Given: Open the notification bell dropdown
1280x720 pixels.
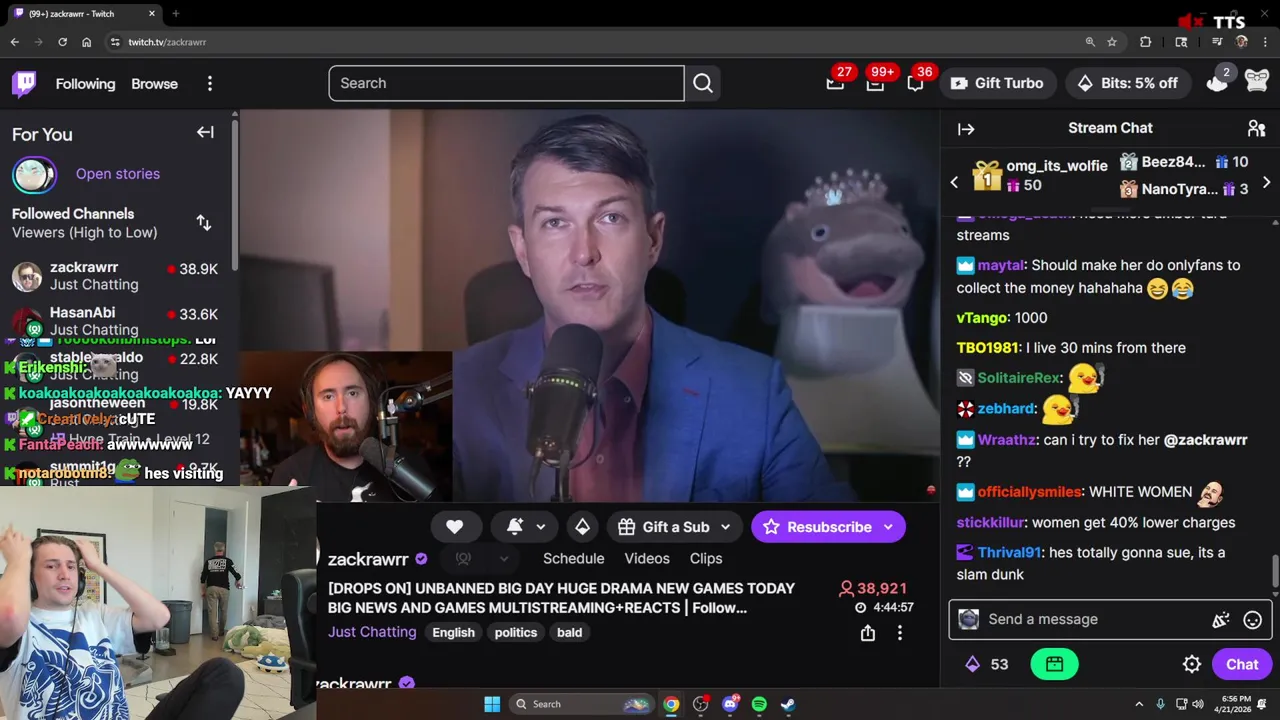Looking at the screenshot, I should 526,527.
